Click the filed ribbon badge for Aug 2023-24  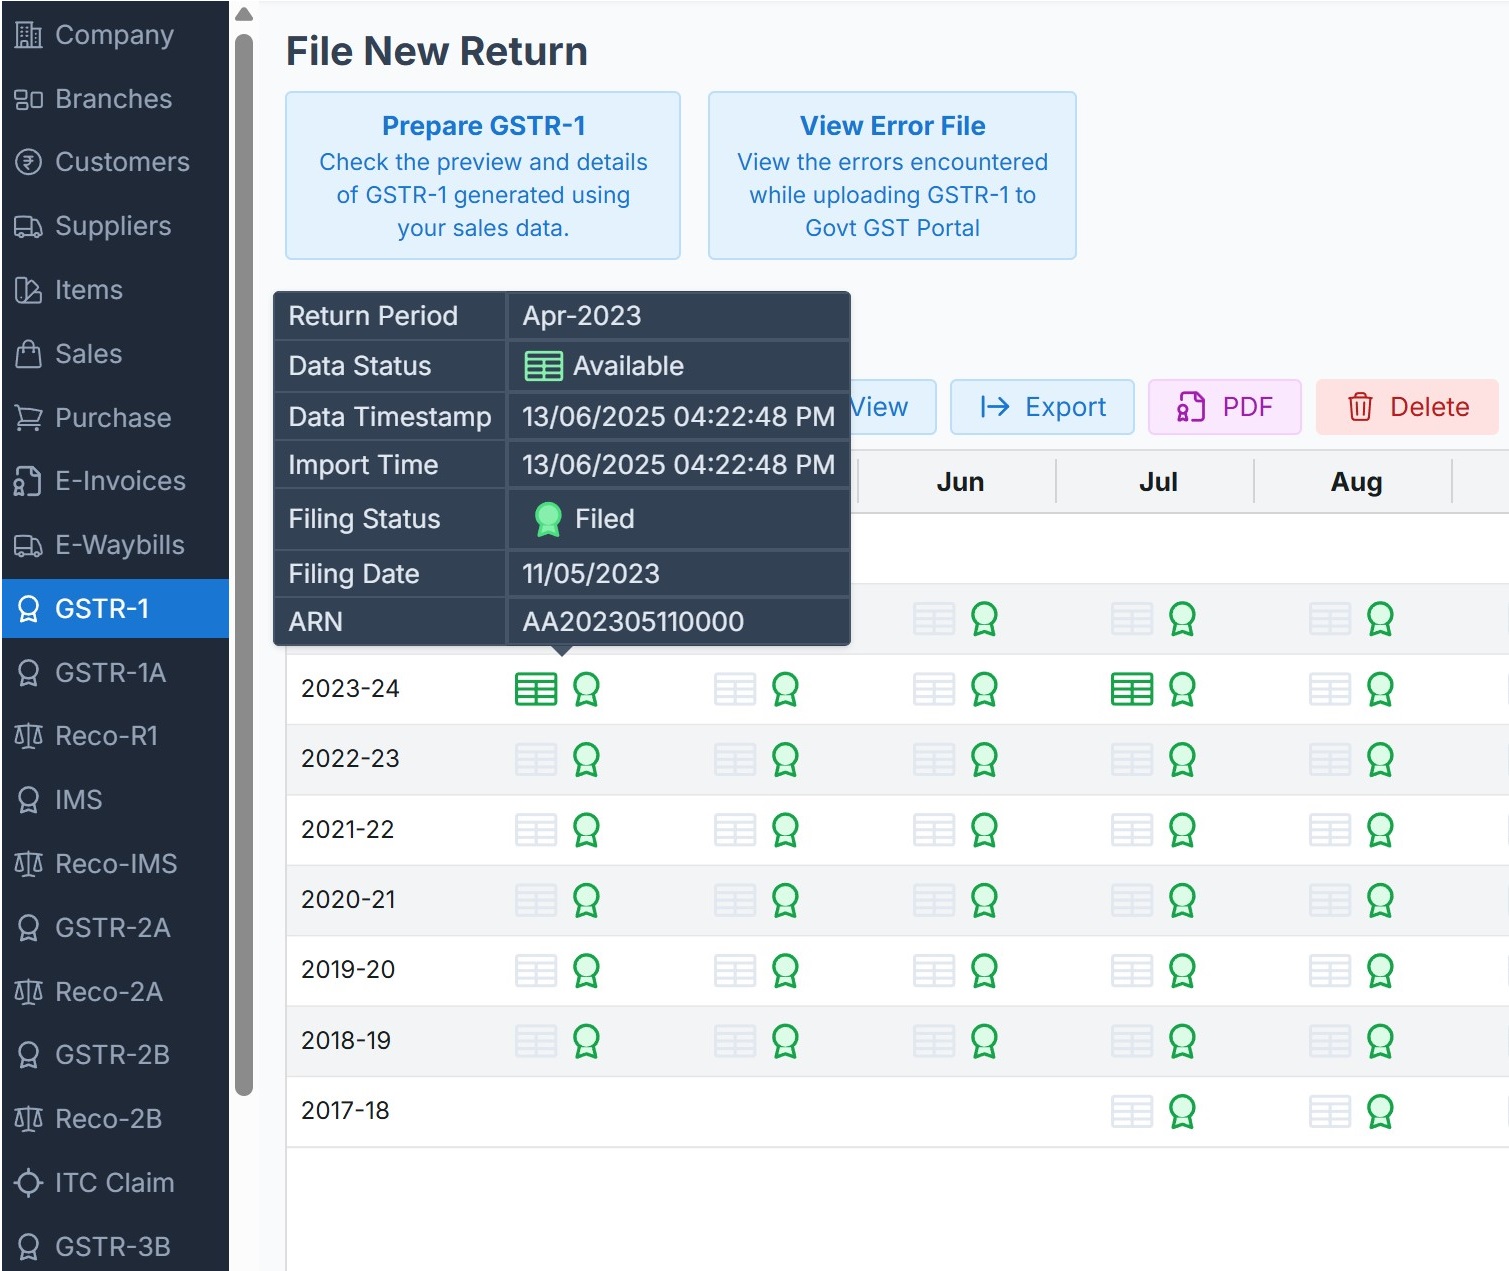click(x=1380, y=689)
